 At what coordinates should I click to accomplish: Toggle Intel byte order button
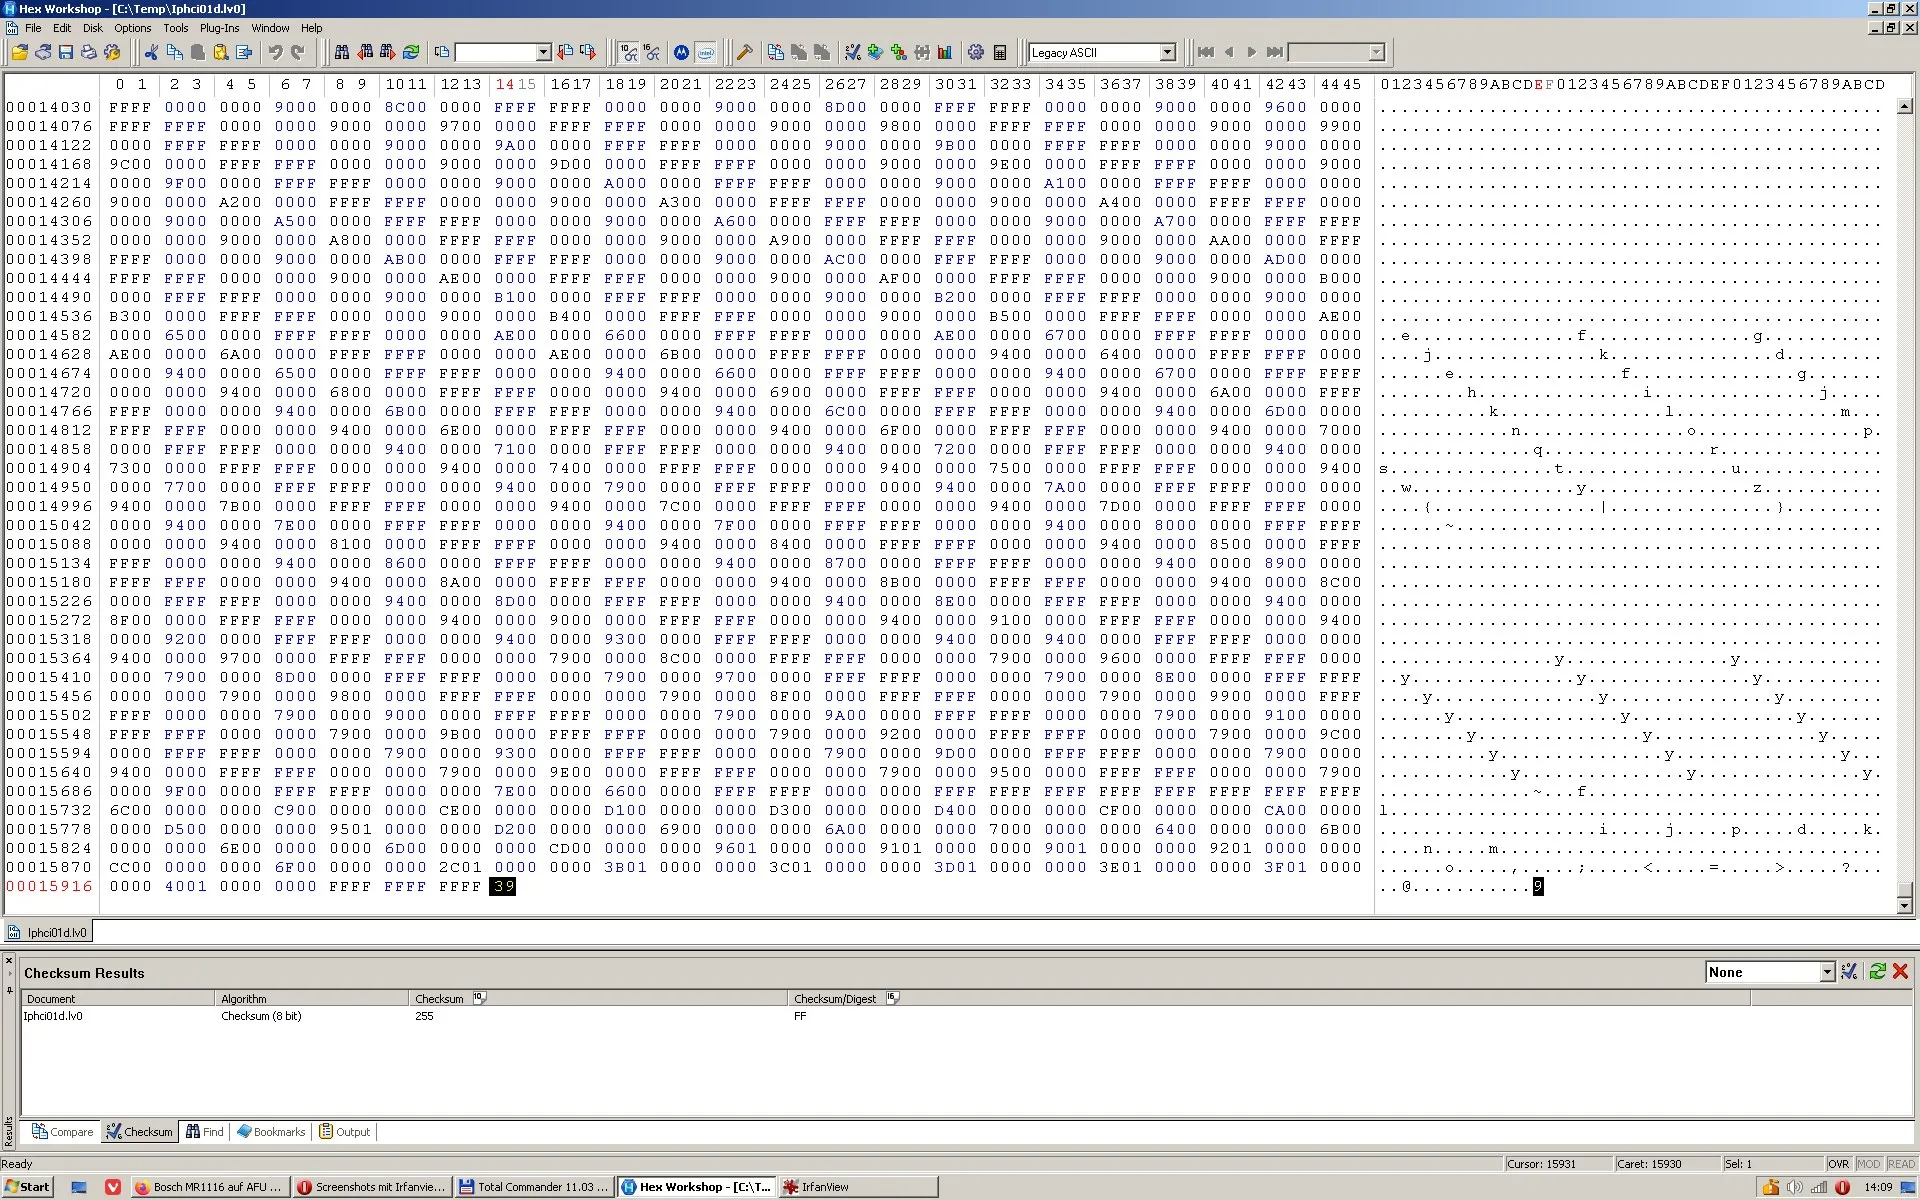tap(705, 52)
